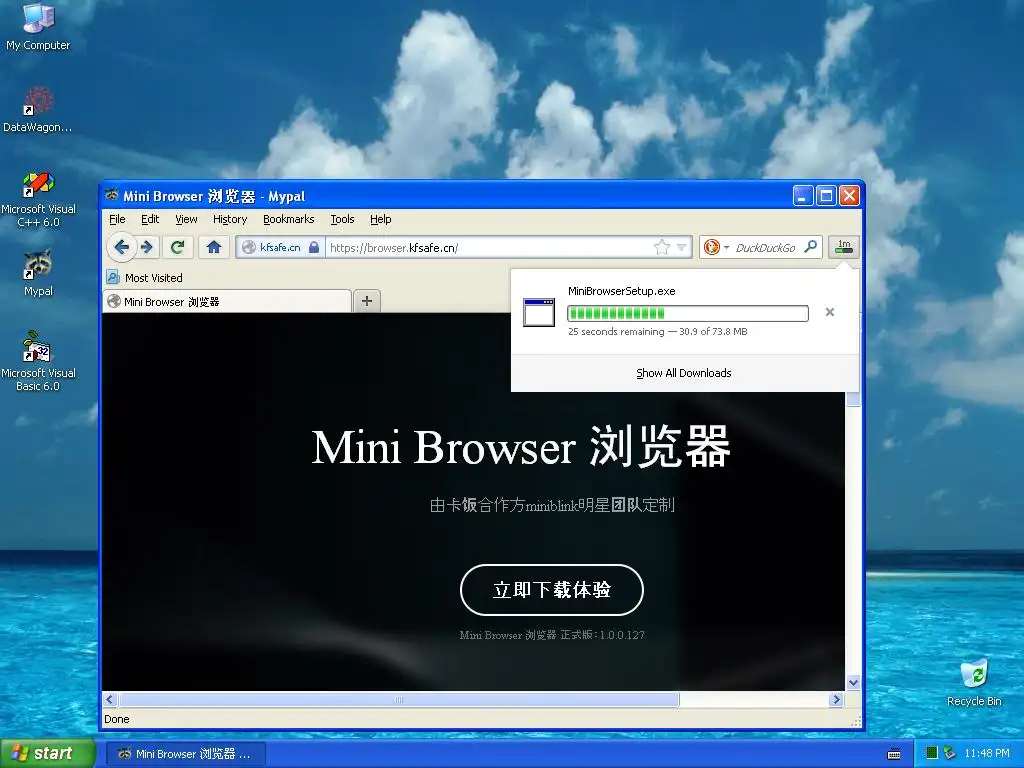
Task: Click the MiniBrowserSetup.exe file name
Action: click(621, 291)
